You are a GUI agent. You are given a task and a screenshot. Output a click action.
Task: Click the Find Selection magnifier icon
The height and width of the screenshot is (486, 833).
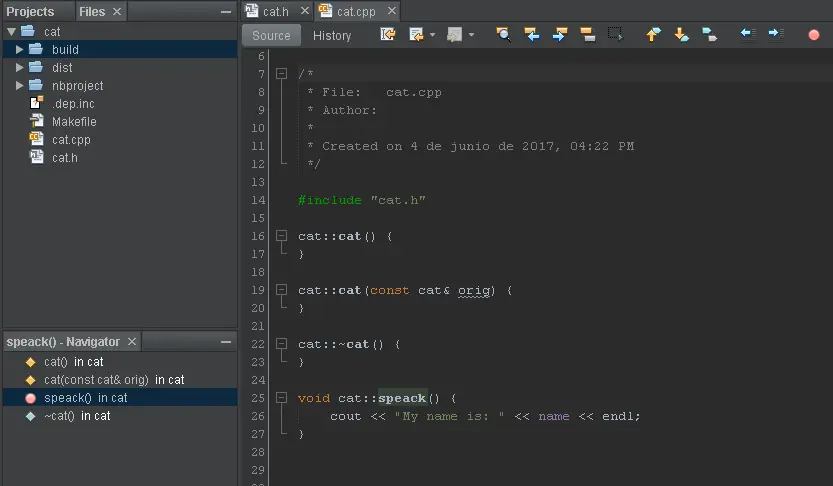click(x=503, y=35)
